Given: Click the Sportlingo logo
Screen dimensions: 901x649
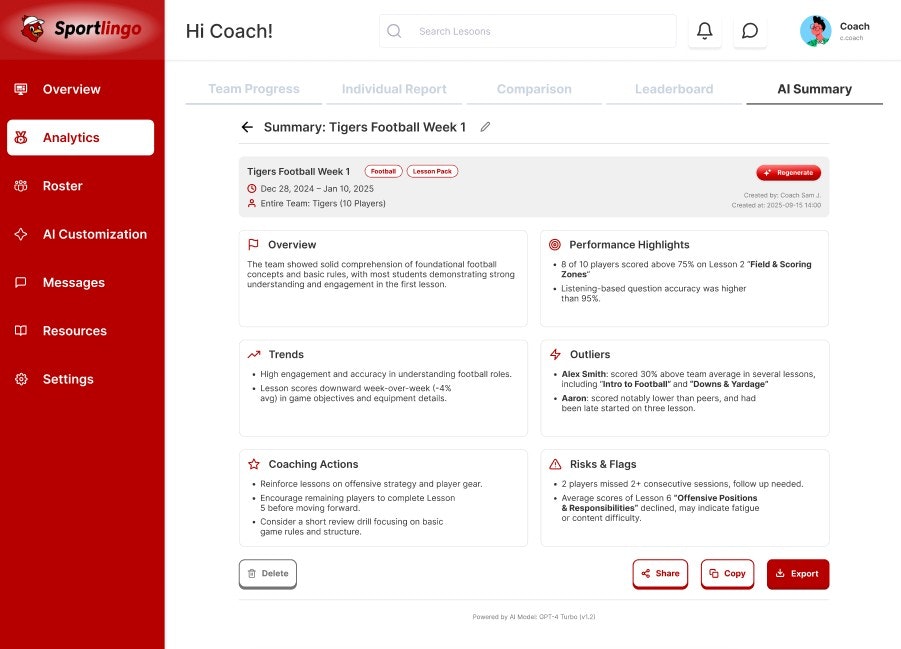Looking at the screenshot, I should (81, 28).
